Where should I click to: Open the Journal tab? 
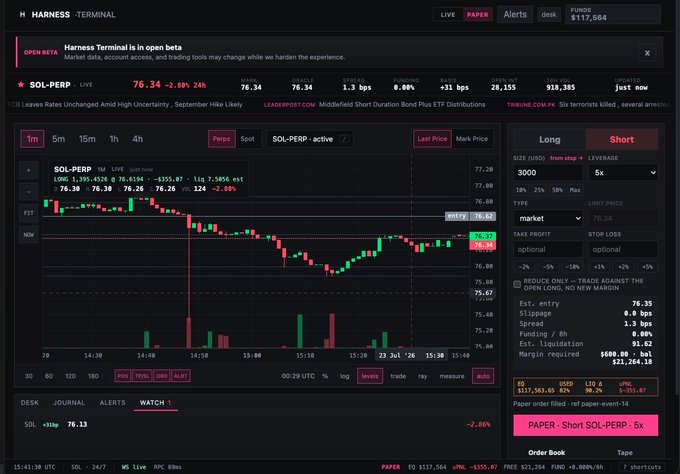(69, 403)
